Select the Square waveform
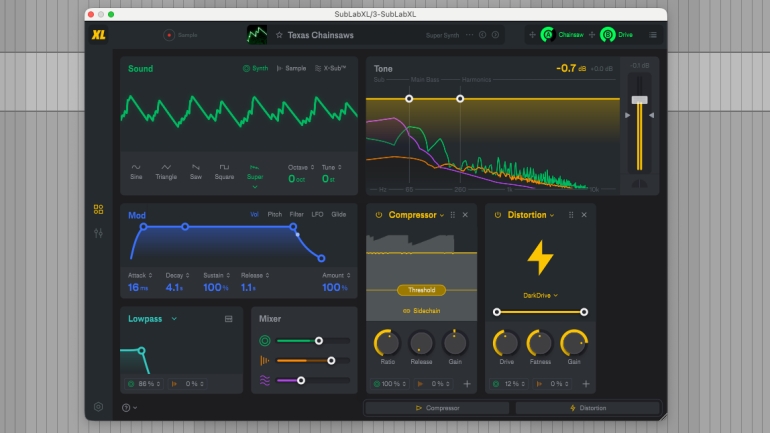The image size is (770, 433). pyautogui.click(x=224, y=172)
